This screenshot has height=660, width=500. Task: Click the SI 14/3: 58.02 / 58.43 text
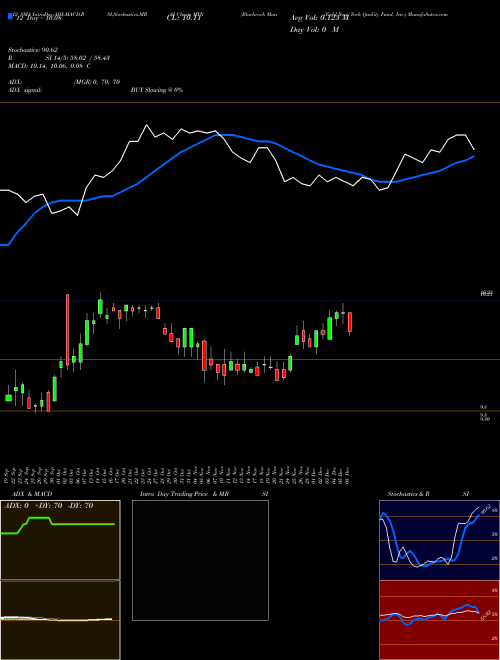coord(77,58)
